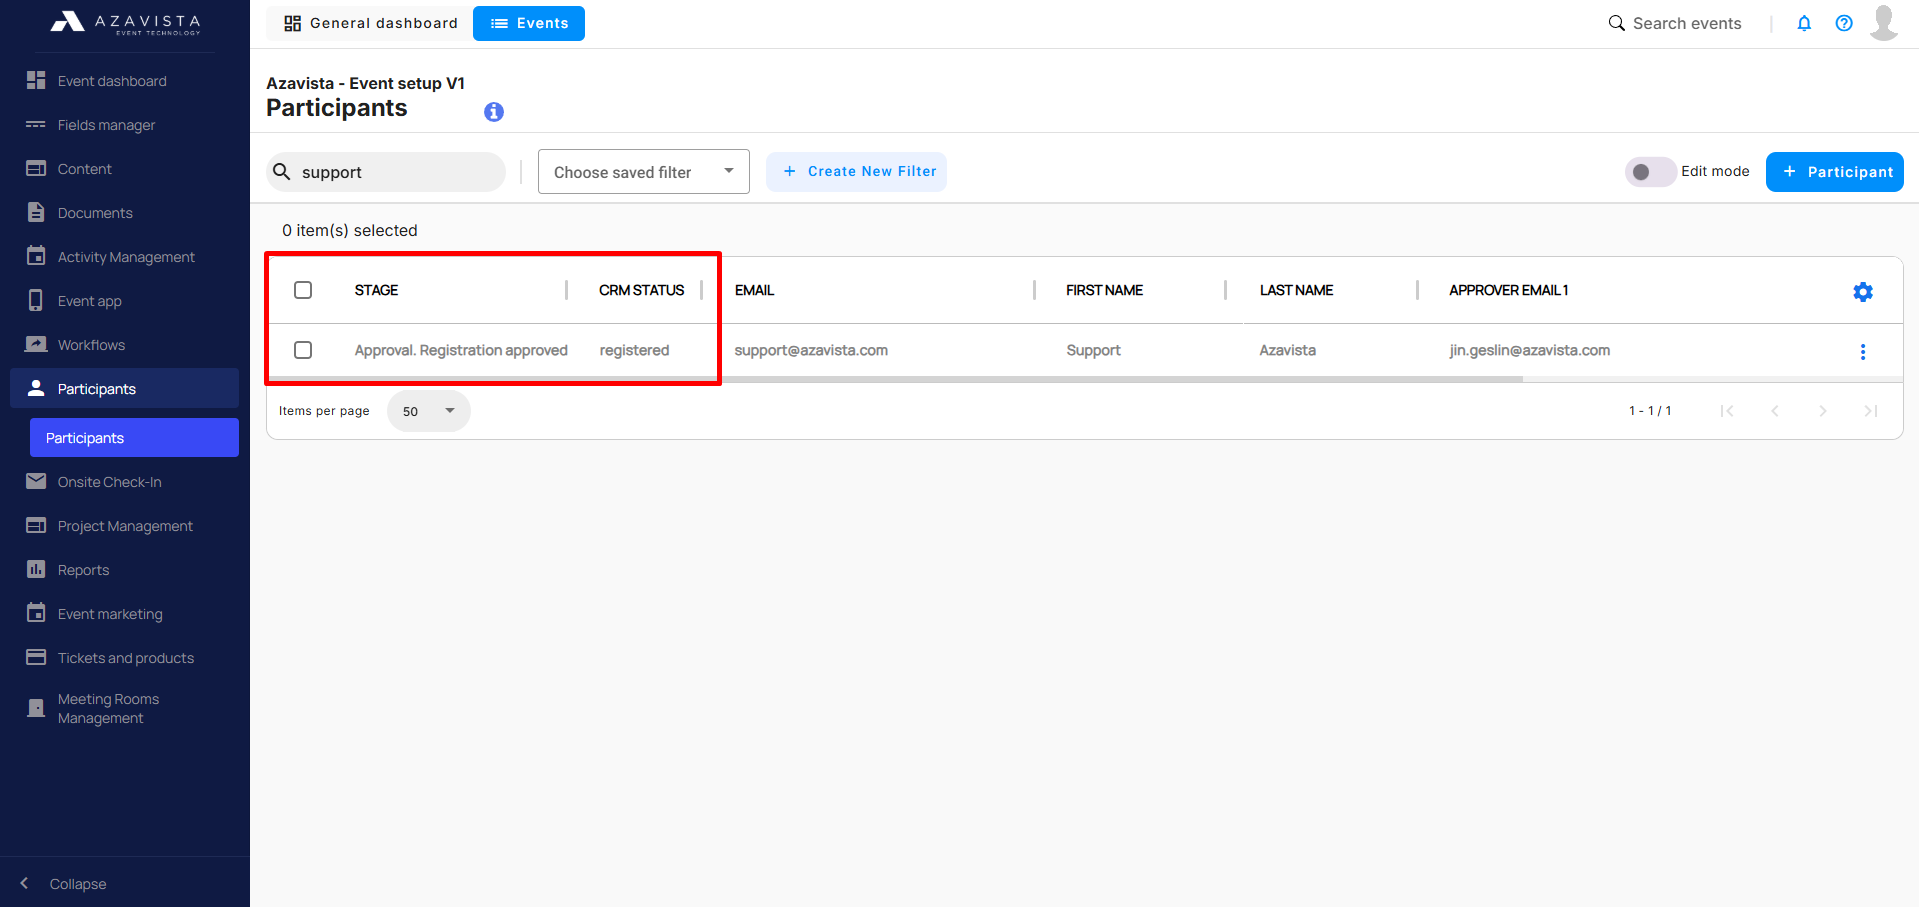Click the LAST NAME column header
The image size is (1919, 907).
(x=1296, y=290)
